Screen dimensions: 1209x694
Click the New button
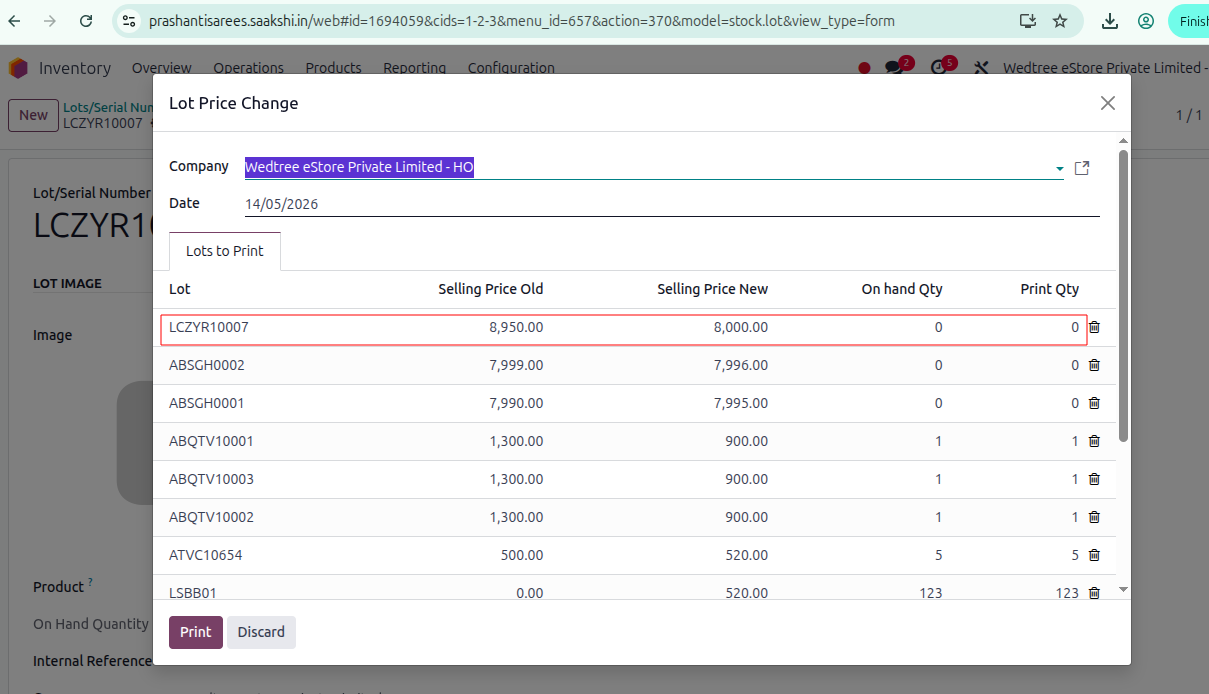point(33,115)
